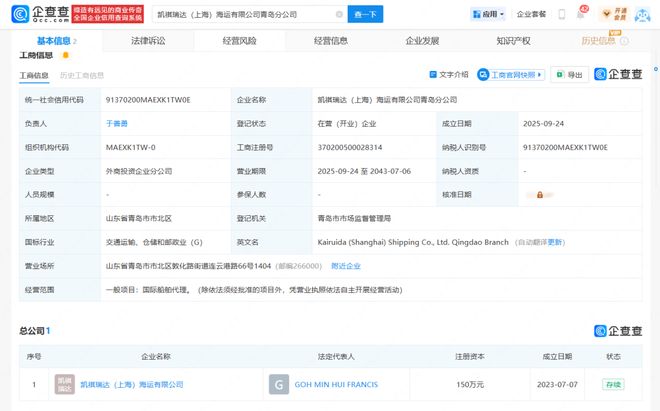Screen dimensions: 660x411
Task: Click the credit code 91370200MAEXK1TW0E in the first row
Action: click(x=148, y=100)
